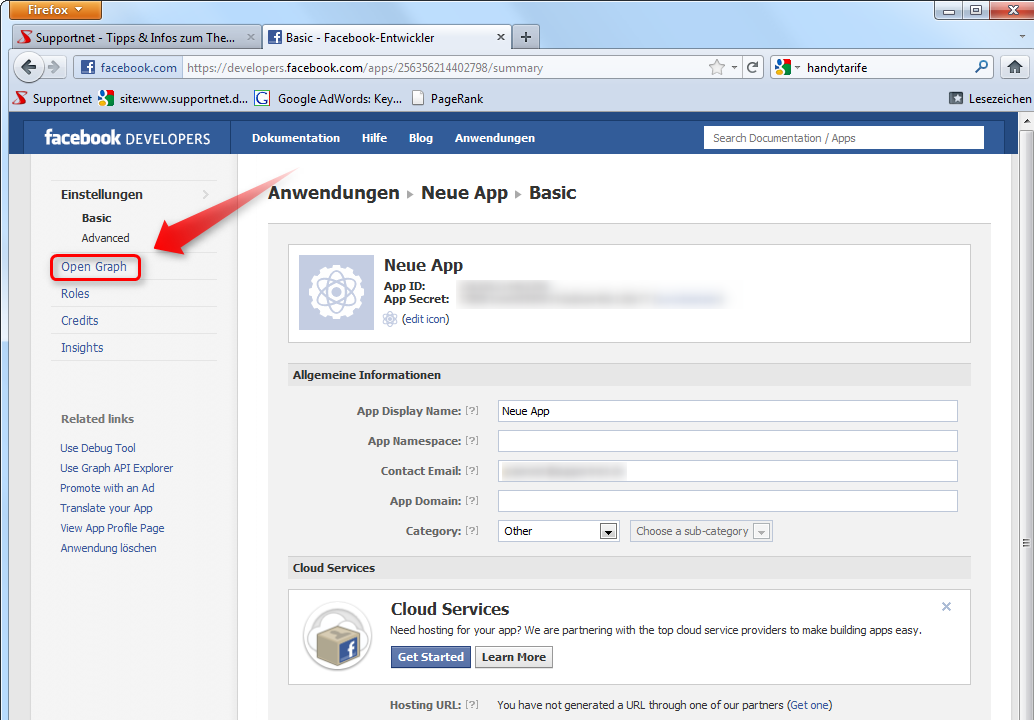Open the Firefox menu button

(x=55, y=9)
